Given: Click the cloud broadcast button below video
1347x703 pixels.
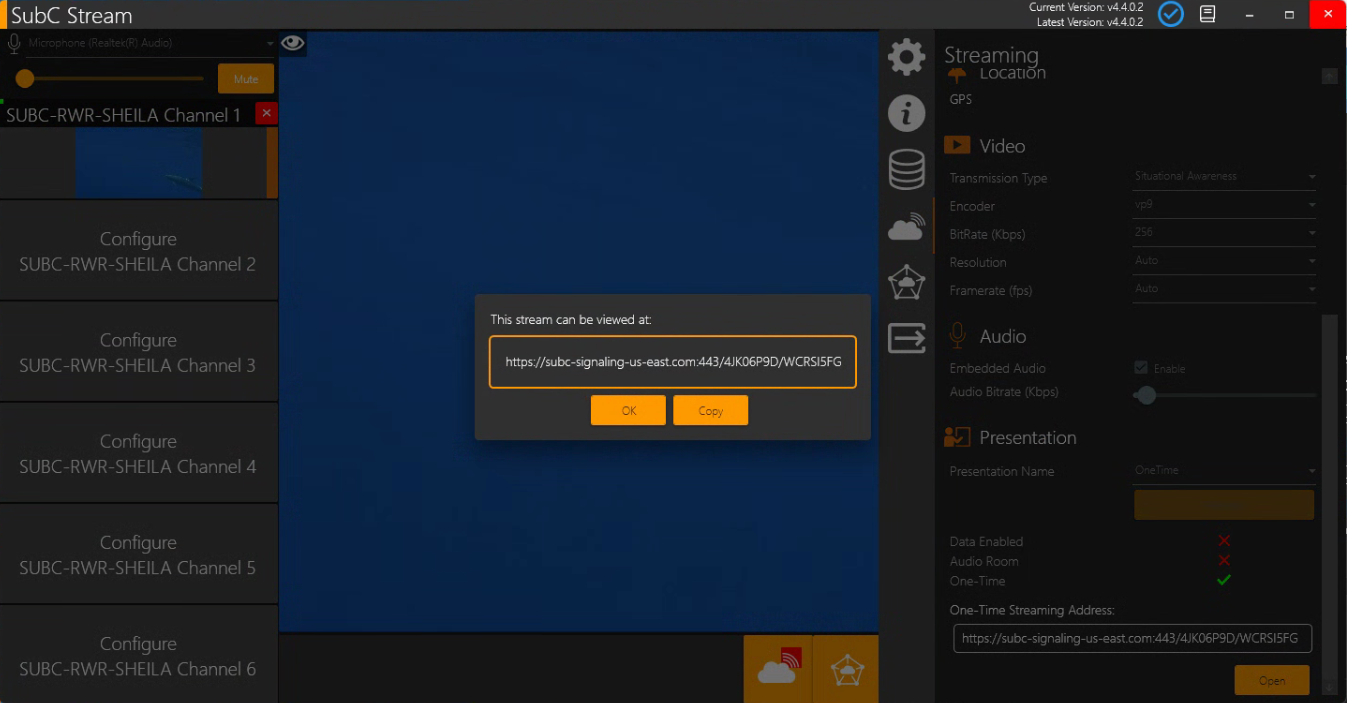Looking at the screenshot, I should point(778,669).
